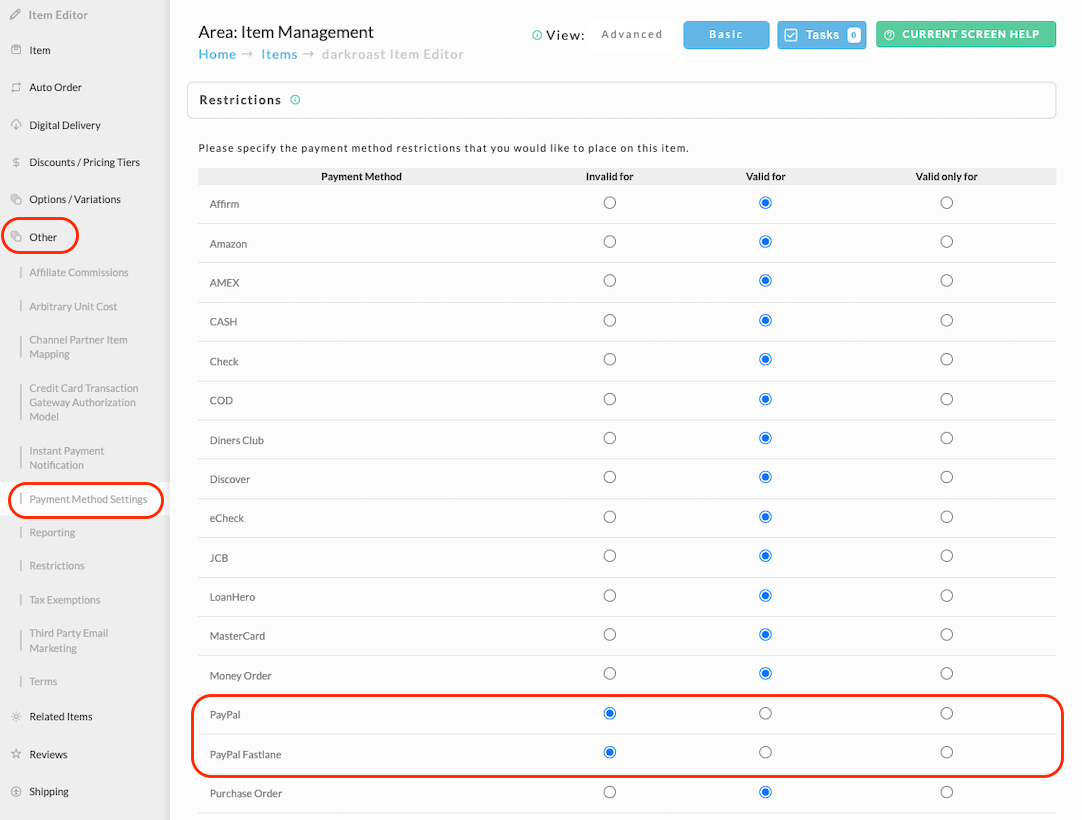
Task: Open Options / Variations section
Action: coord(75,199)
